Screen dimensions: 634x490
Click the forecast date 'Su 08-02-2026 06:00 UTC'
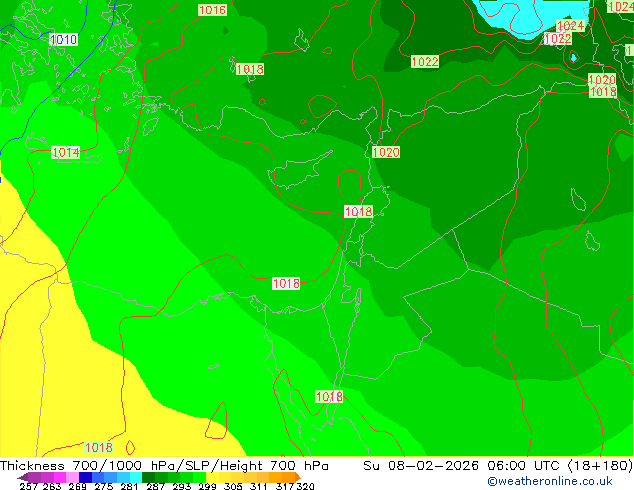pyautogui.click(x=463, y=466)
